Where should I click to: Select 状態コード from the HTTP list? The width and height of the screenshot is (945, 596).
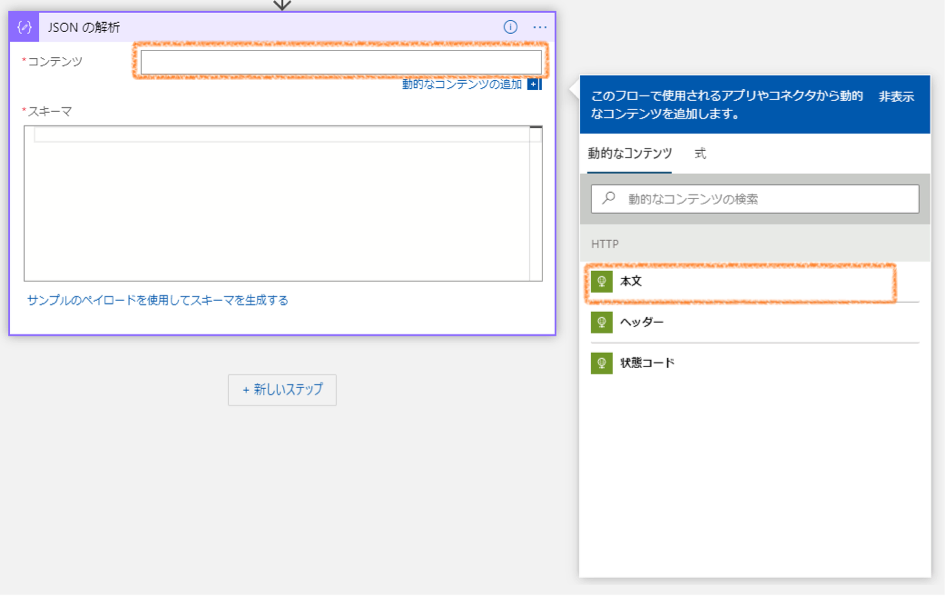click(755, 363)
